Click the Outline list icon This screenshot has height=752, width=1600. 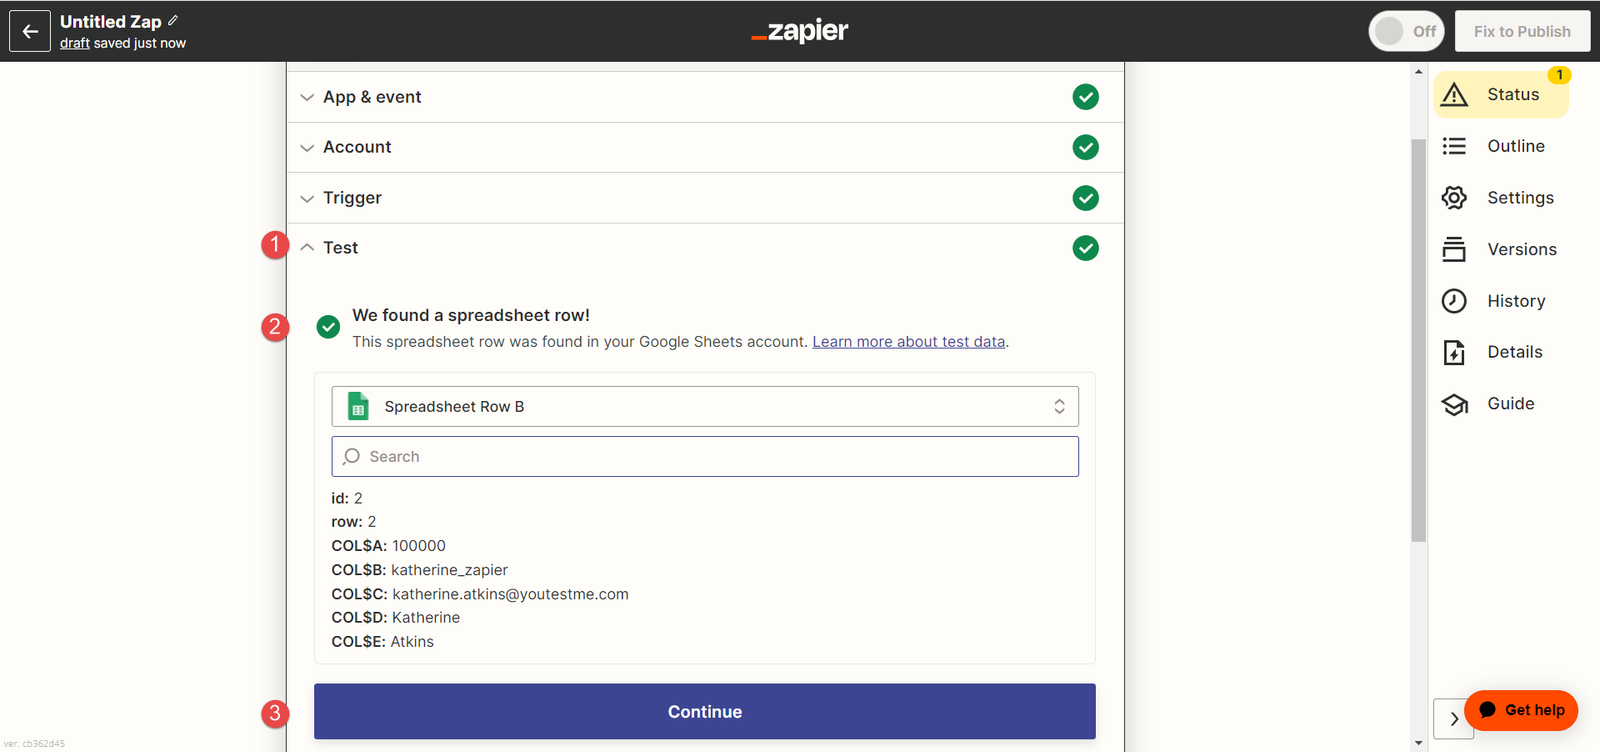(x=1454, y=146)
